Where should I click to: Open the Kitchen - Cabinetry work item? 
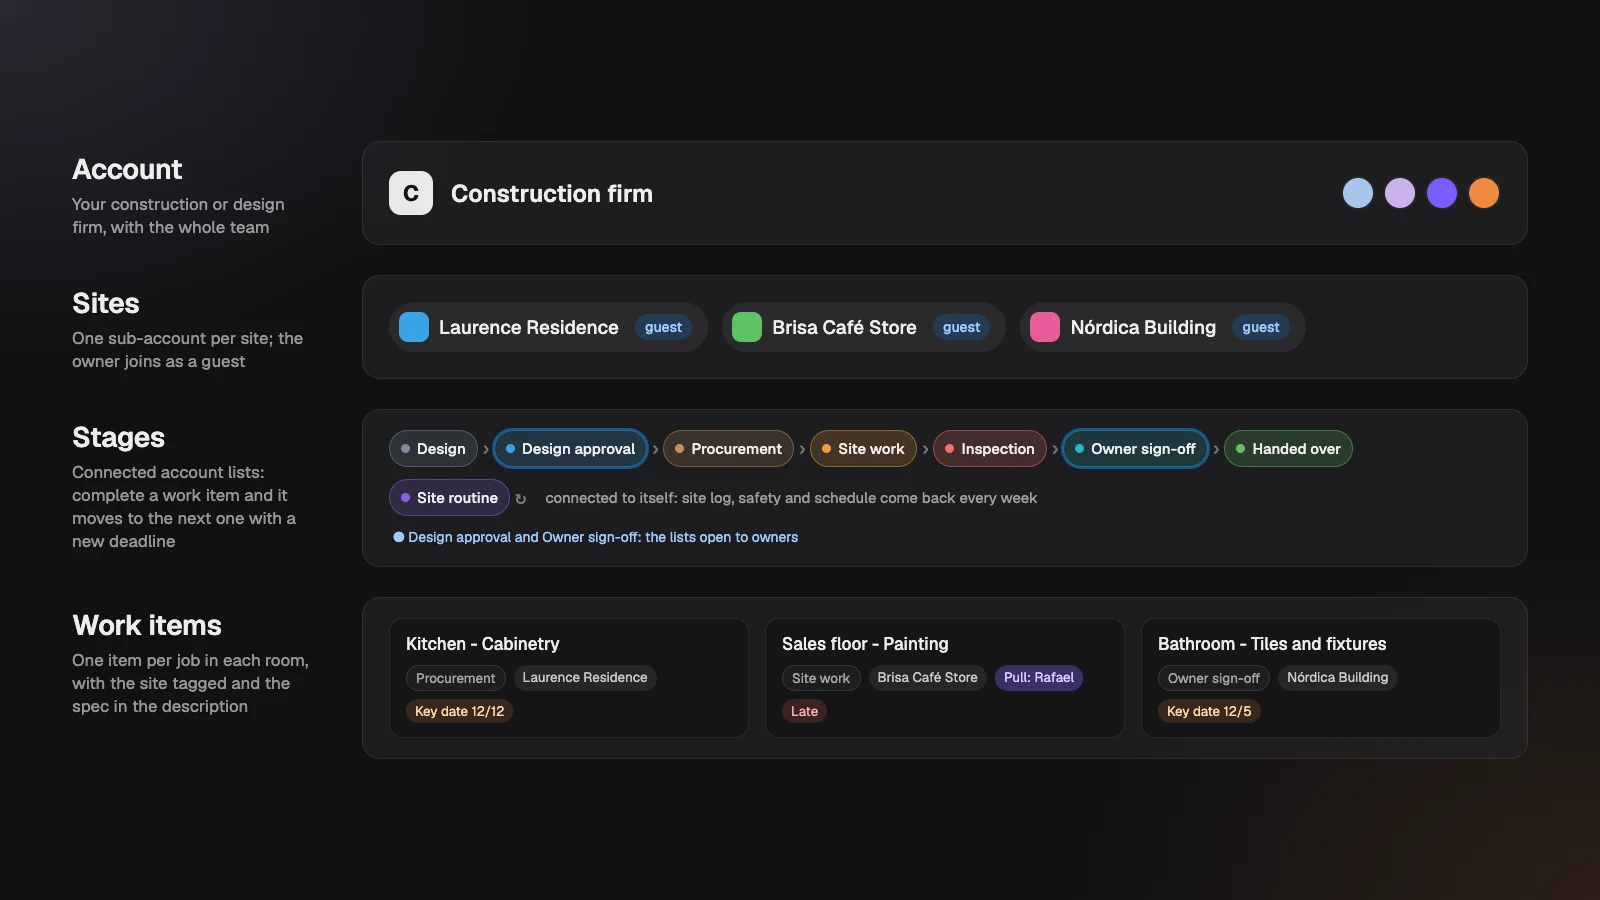(x=569, y=678)
